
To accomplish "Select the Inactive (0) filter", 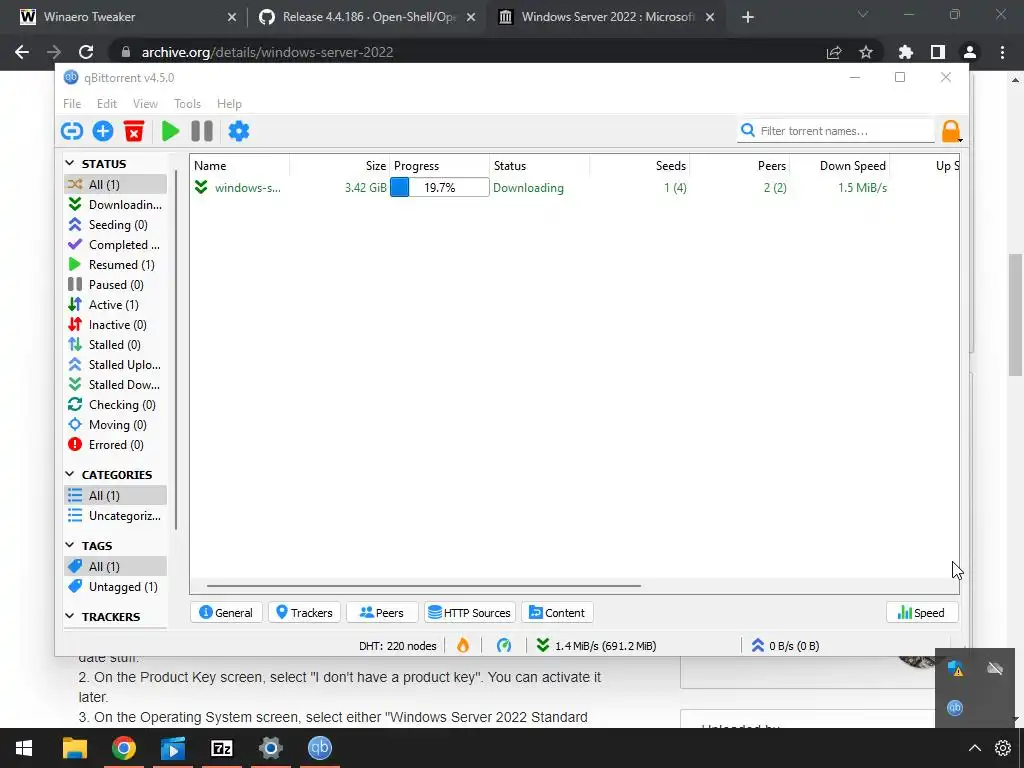I will coord(116,325).
